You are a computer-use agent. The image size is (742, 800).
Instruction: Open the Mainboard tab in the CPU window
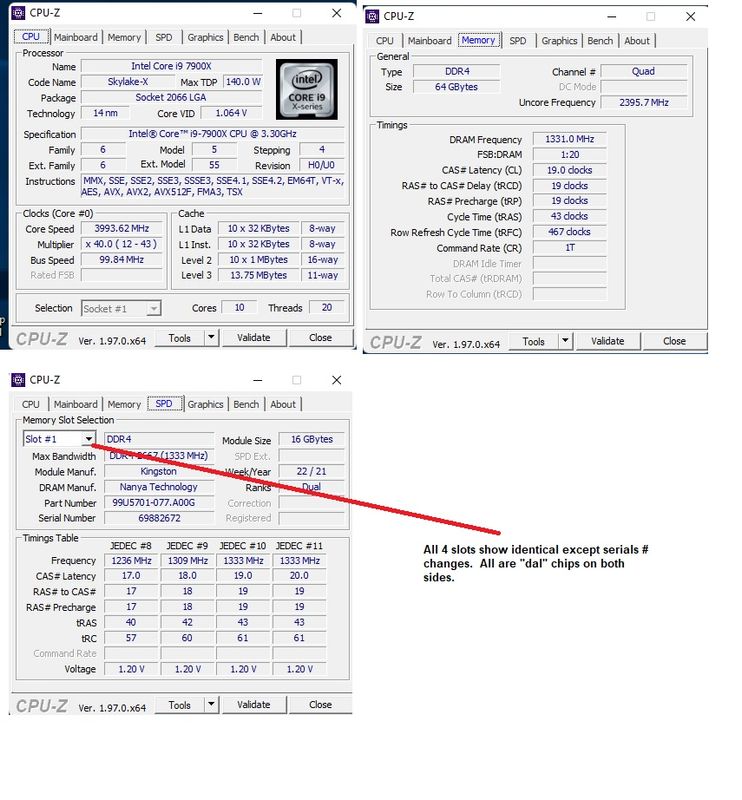76,37
